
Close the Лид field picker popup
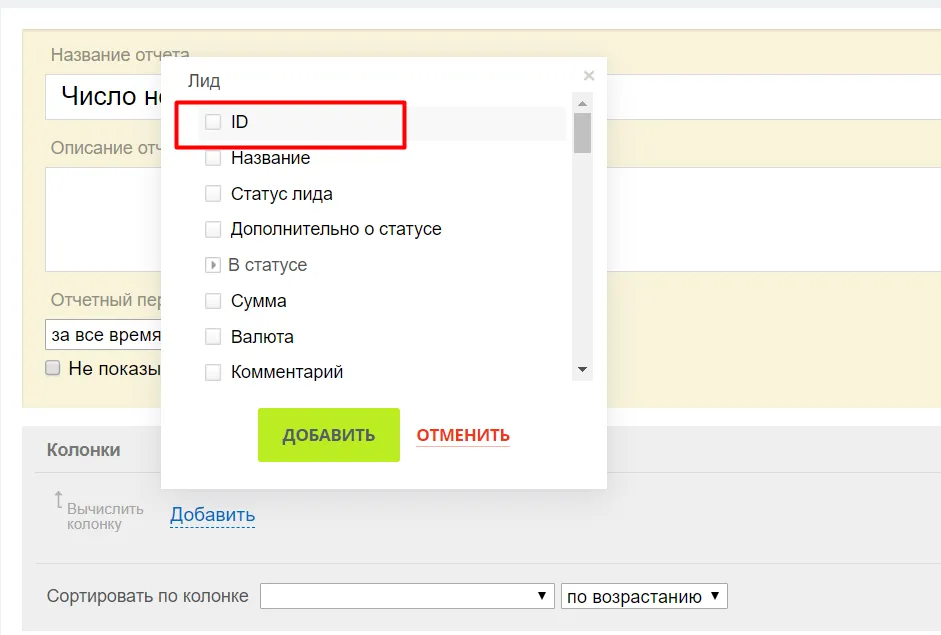589,75
